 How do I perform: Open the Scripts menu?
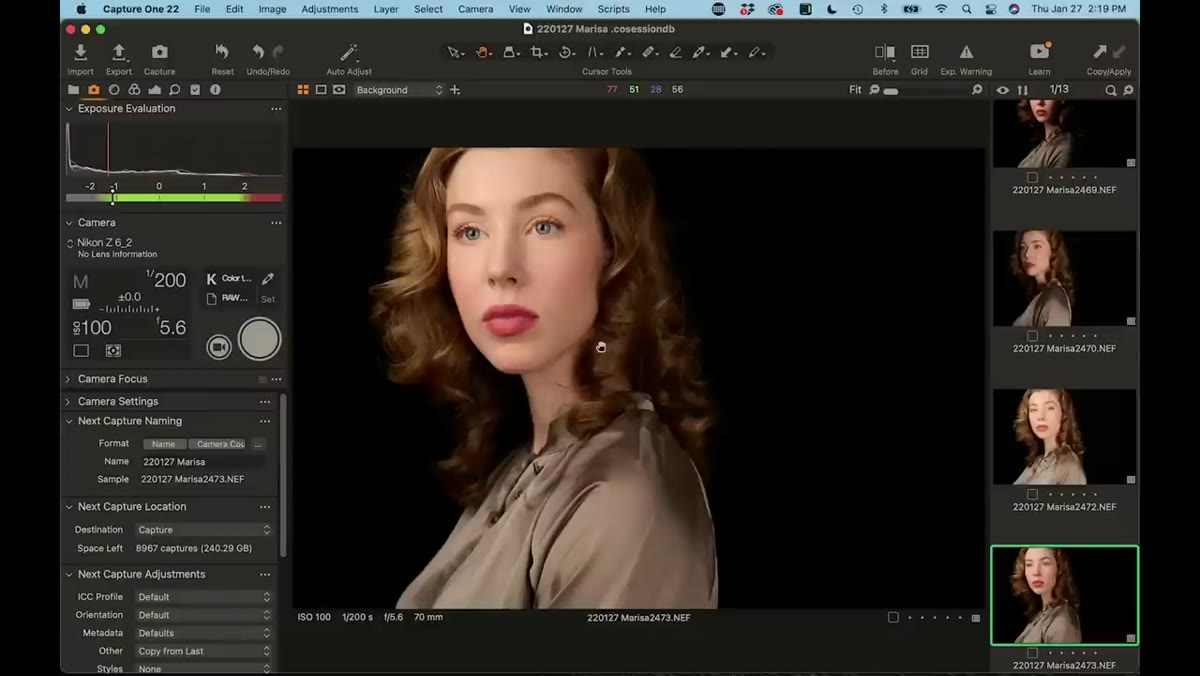[x=613, y=9]
